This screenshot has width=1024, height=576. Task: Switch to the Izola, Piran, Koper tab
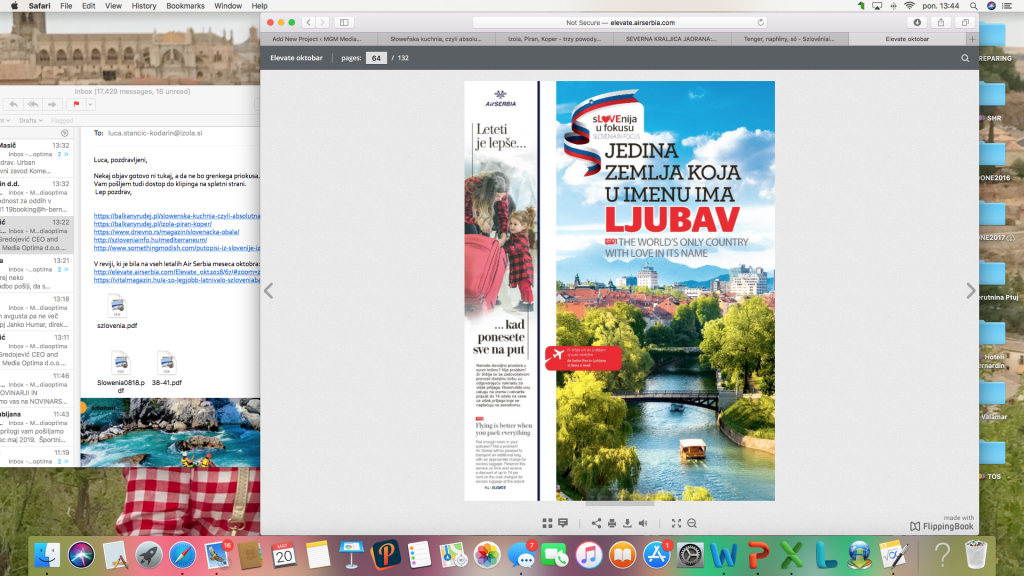[x=554, y=39]
